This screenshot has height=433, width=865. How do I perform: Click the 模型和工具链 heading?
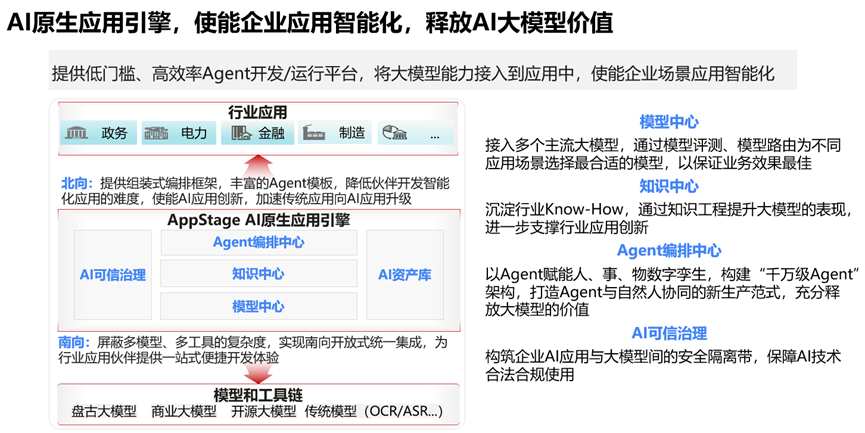coord(258,395)
